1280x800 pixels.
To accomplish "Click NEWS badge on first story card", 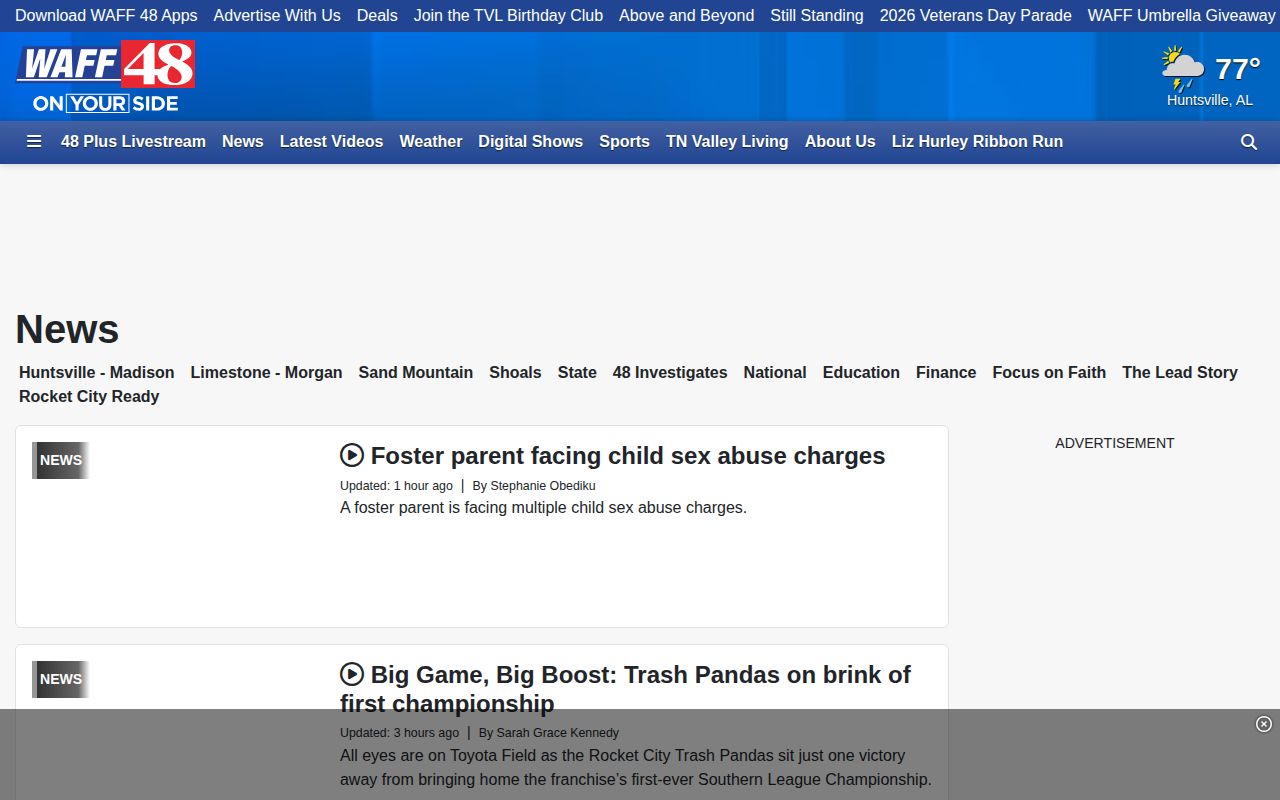I will (61, 460).
